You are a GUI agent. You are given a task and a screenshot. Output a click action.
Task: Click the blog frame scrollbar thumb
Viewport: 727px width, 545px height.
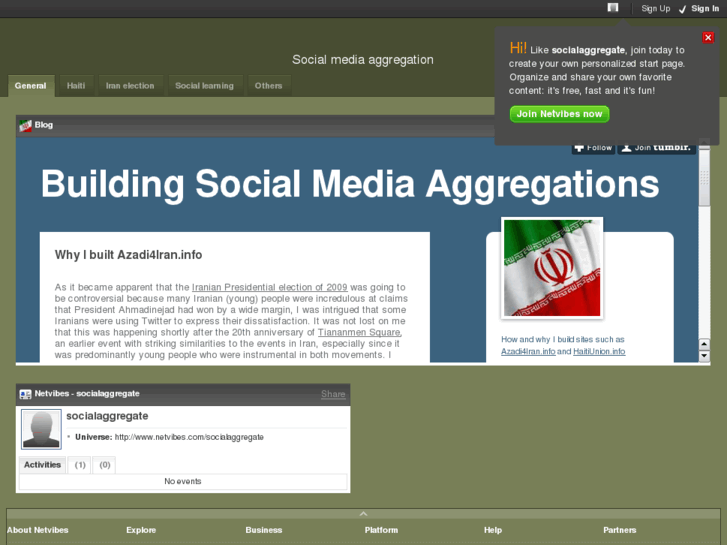(x=704, y=178)
